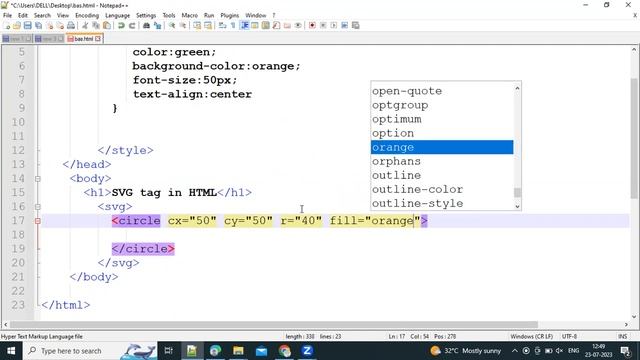Start macro recording with red button
This screenshot has height=360, width=640.
312,25
